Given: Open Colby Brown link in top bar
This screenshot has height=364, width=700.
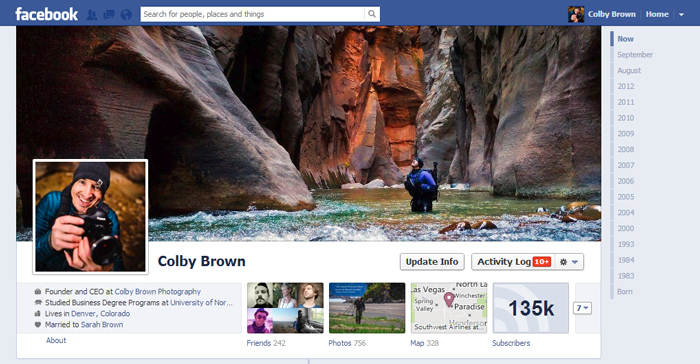Looking at the screenshot, I should (x=612, y=14).
